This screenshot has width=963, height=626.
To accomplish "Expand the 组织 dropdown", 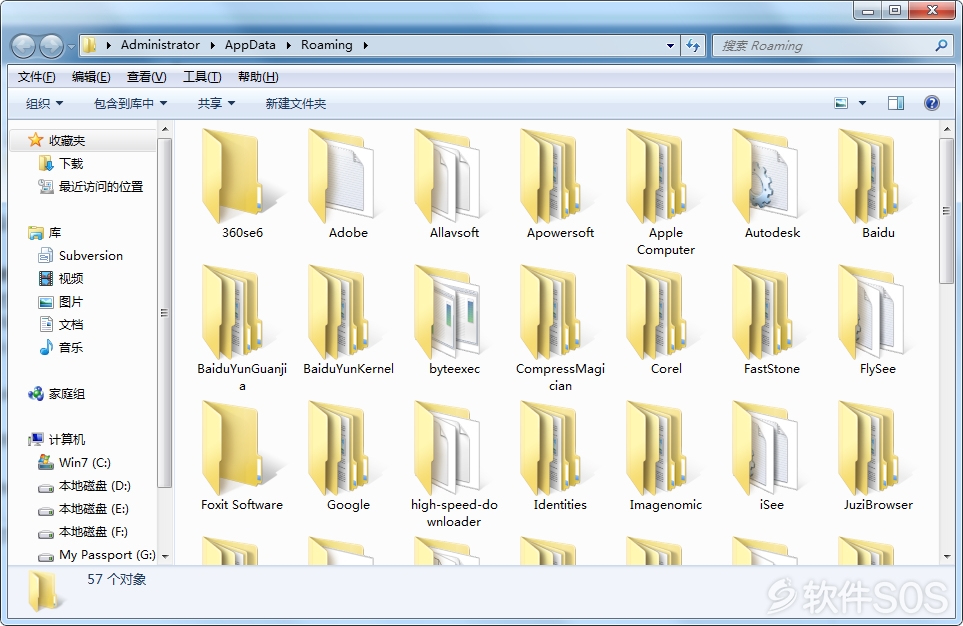I will [44, 103].
